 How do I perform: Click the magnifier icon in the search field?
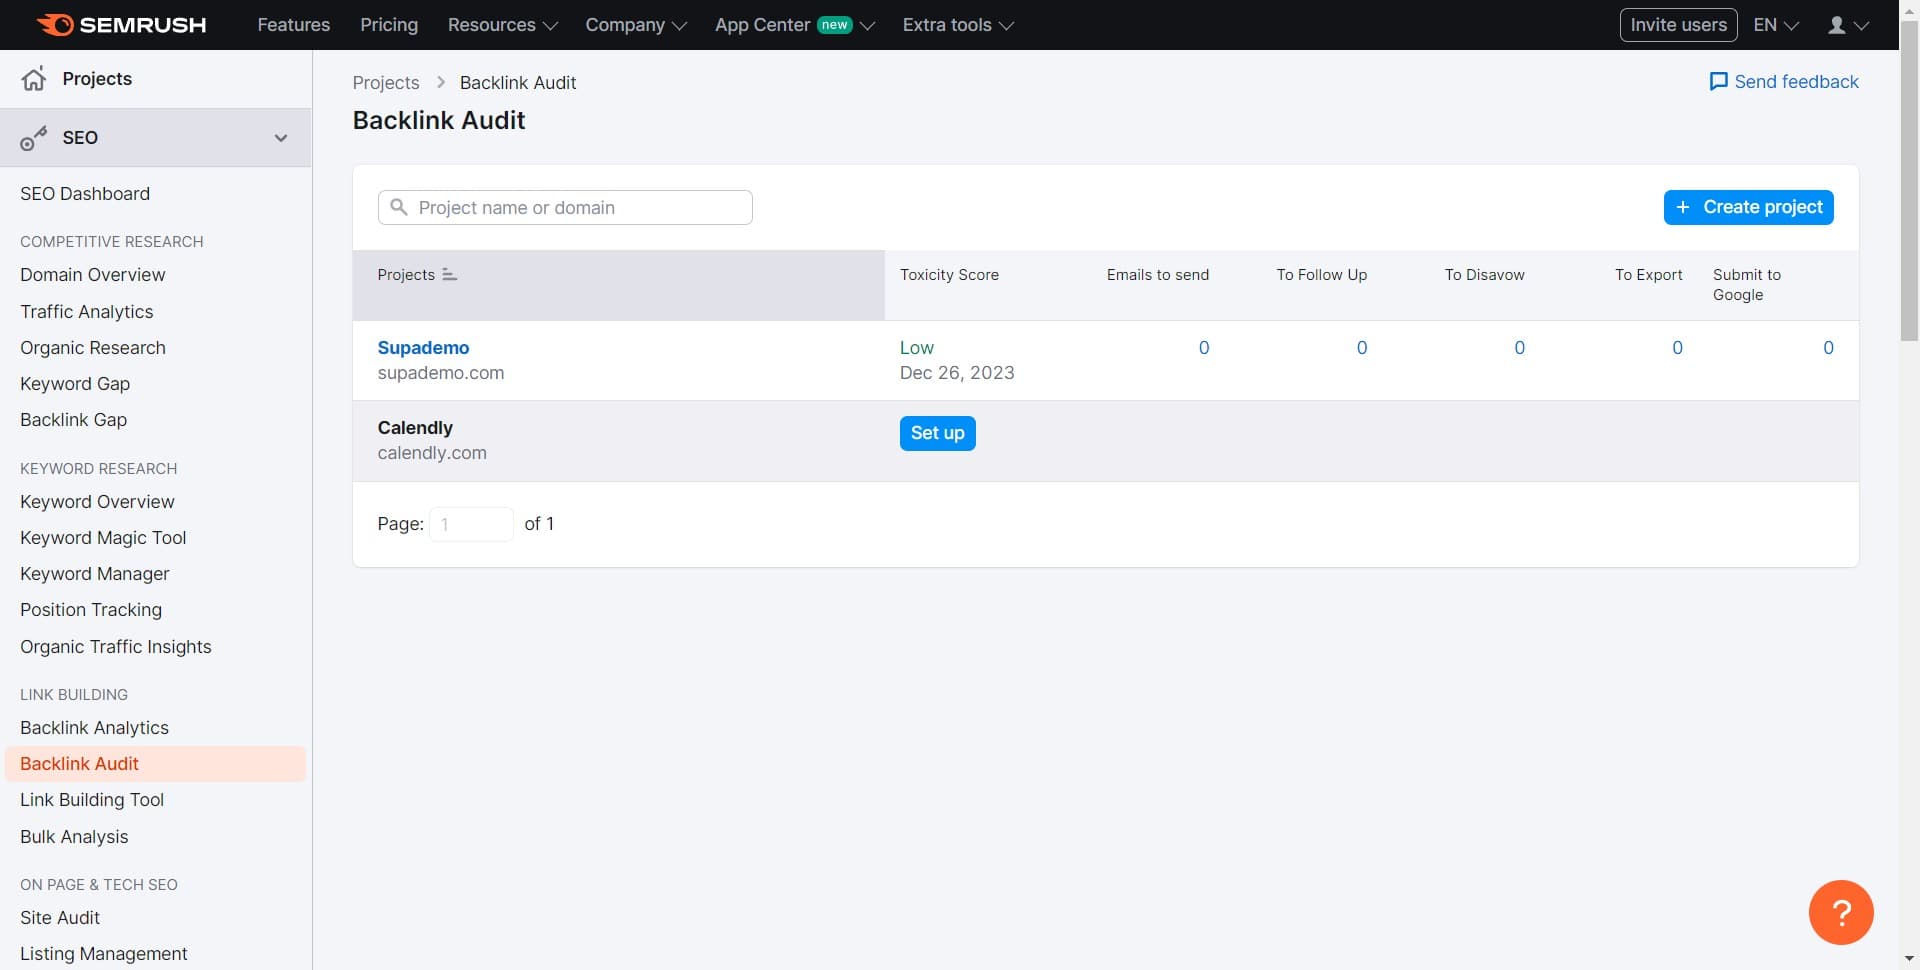tap(399, 207)
